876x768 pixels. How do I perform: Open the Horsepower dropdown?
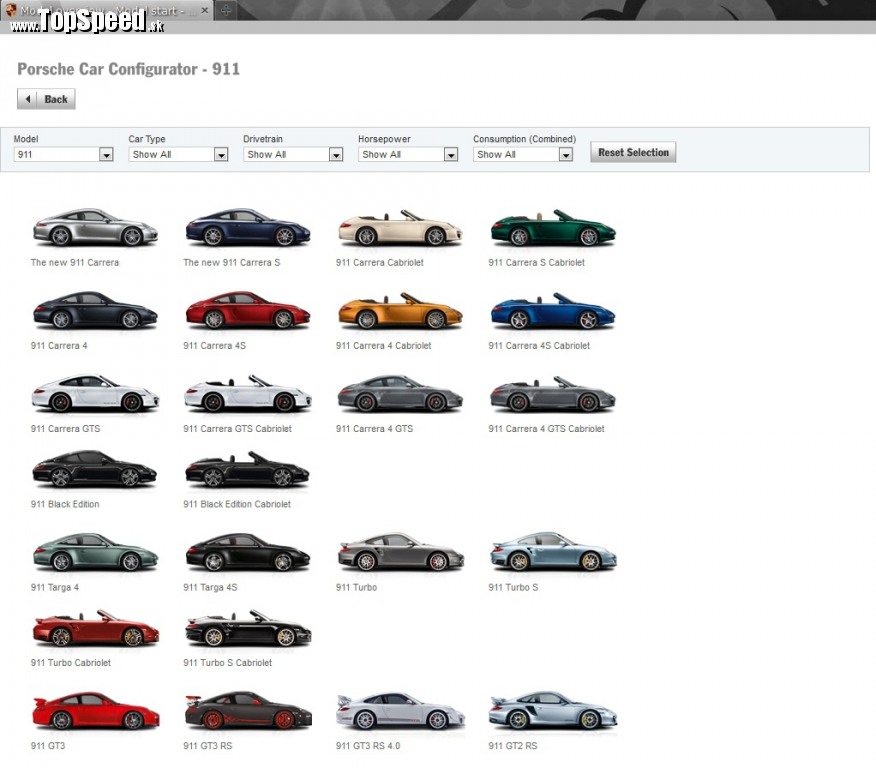[408, 154]
